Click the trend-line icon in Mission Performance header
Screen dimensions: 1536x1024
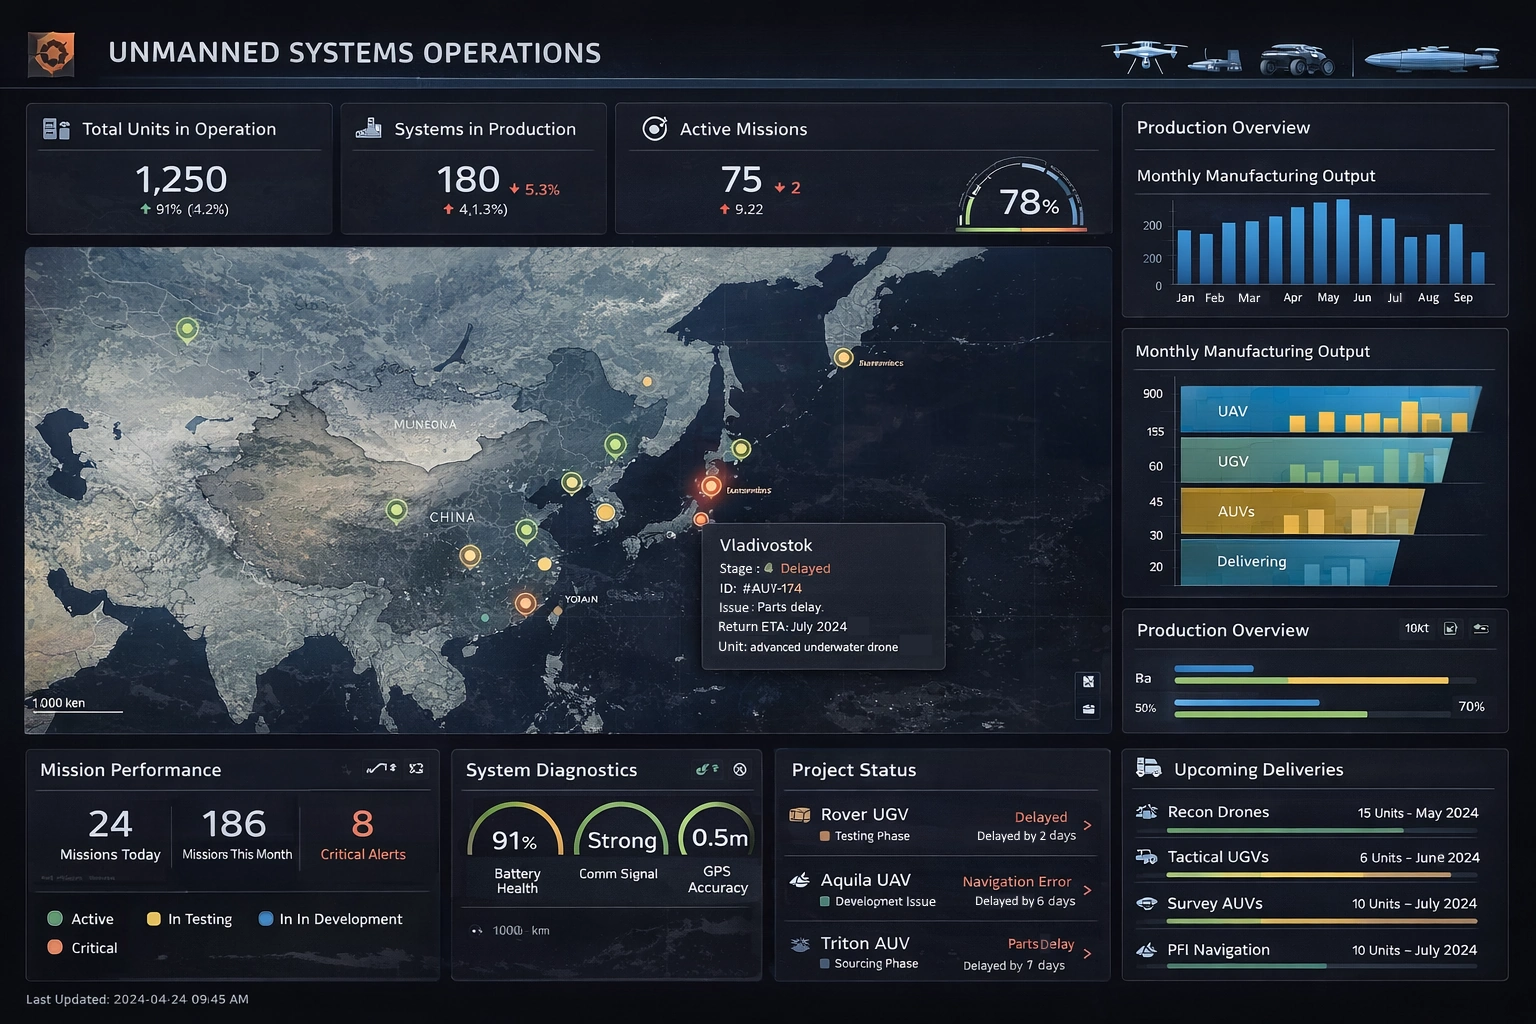click(x=378, y=769)
